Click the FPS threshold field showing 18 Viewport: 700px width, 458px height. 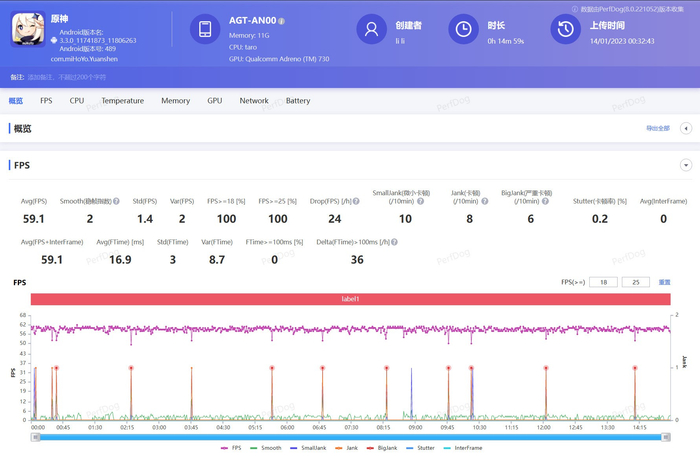[x=603, y=283]
